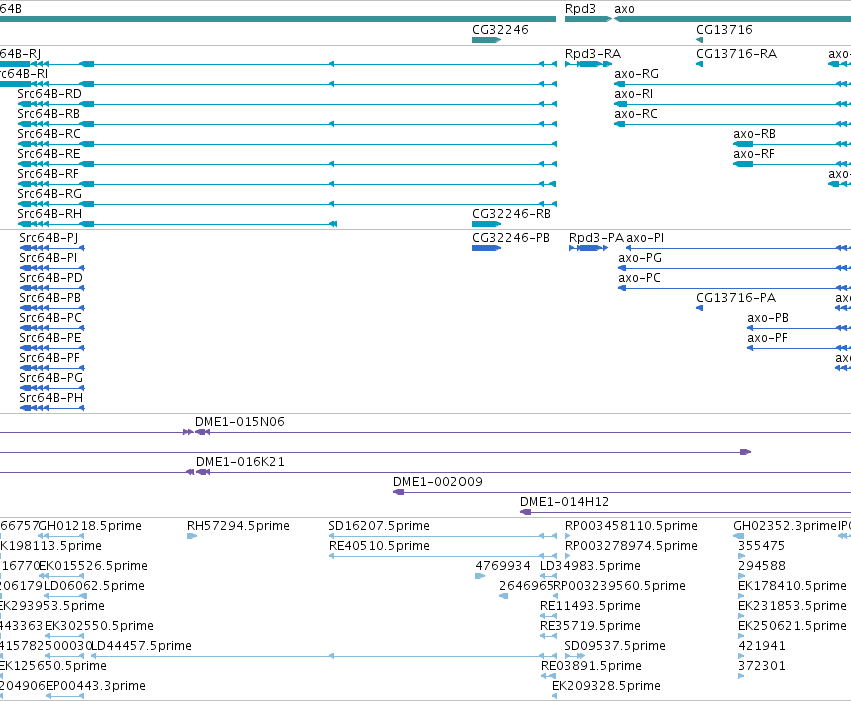Select the RE40510.5prime EST label

click(379, 546)
